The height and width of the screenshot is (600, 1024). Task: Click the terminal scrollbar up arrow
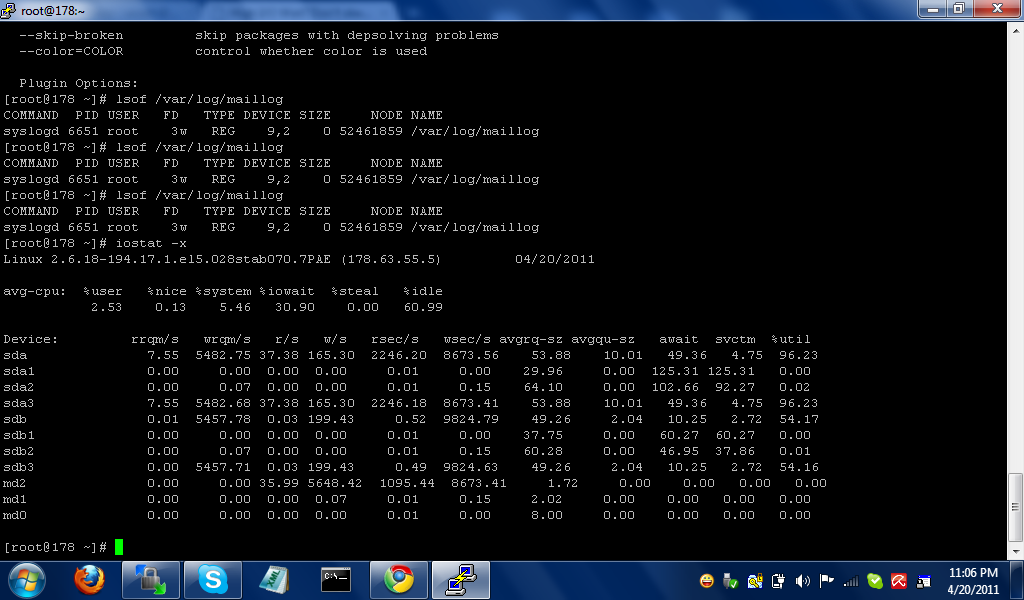click(1015, 29)
